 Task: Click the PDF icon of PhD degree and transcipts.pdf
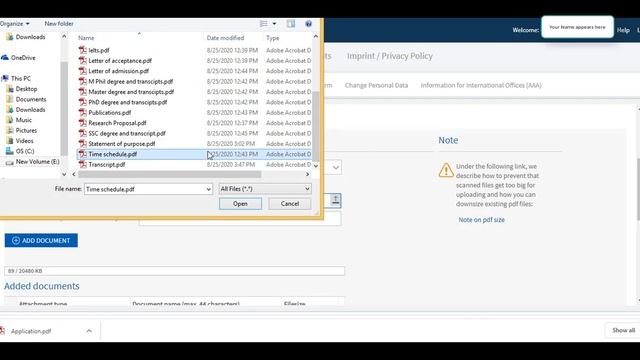pos(83,102)
